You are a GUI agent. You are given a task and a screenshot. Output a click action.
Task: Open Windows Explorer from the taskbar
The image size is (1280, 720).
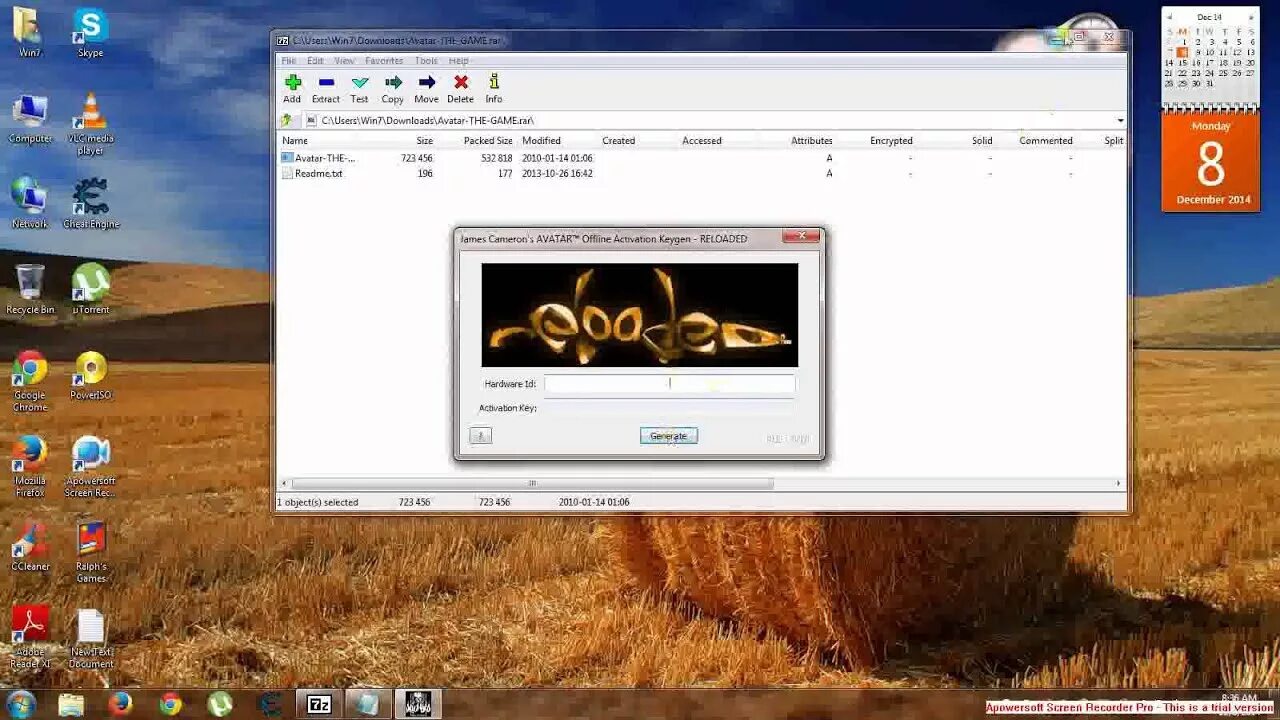pyautogui.click(x=71, y=704)
